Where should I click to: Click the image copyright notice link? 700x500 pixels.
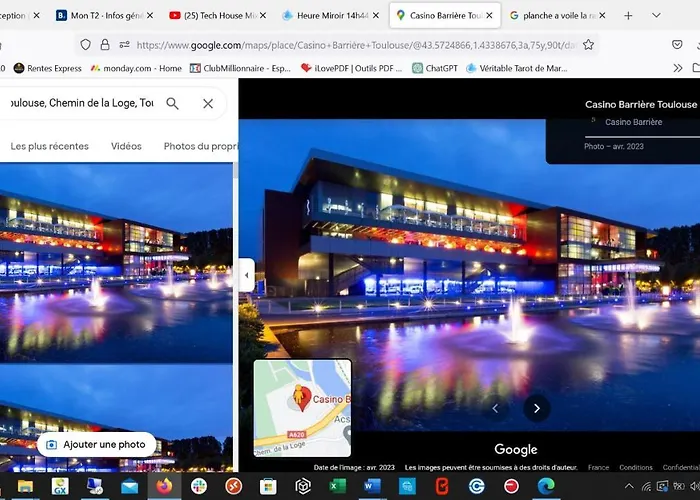click(x=491, y=467)
